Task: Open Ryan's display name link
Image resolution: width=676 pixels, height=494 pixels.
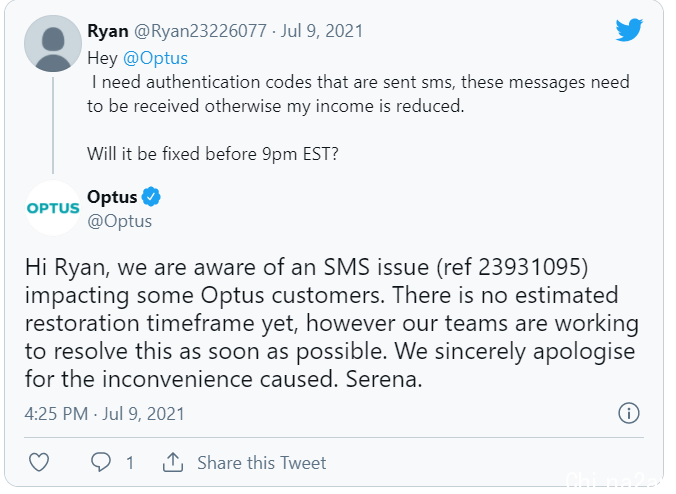Action: tap(108, 31)
